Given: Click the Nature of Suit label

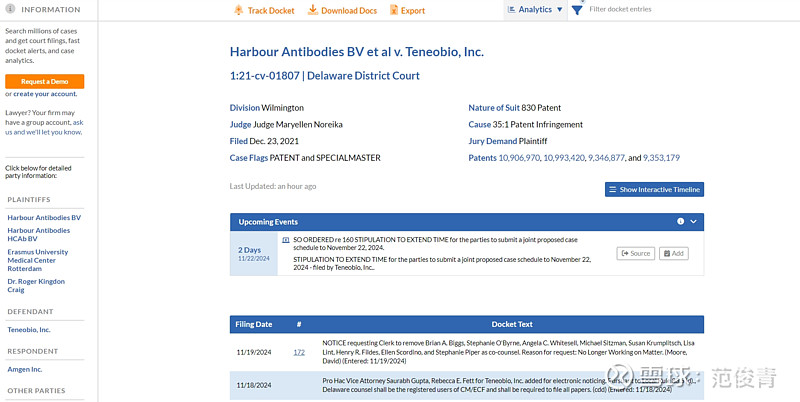Looking at the screenshot, I should [494, 108].
